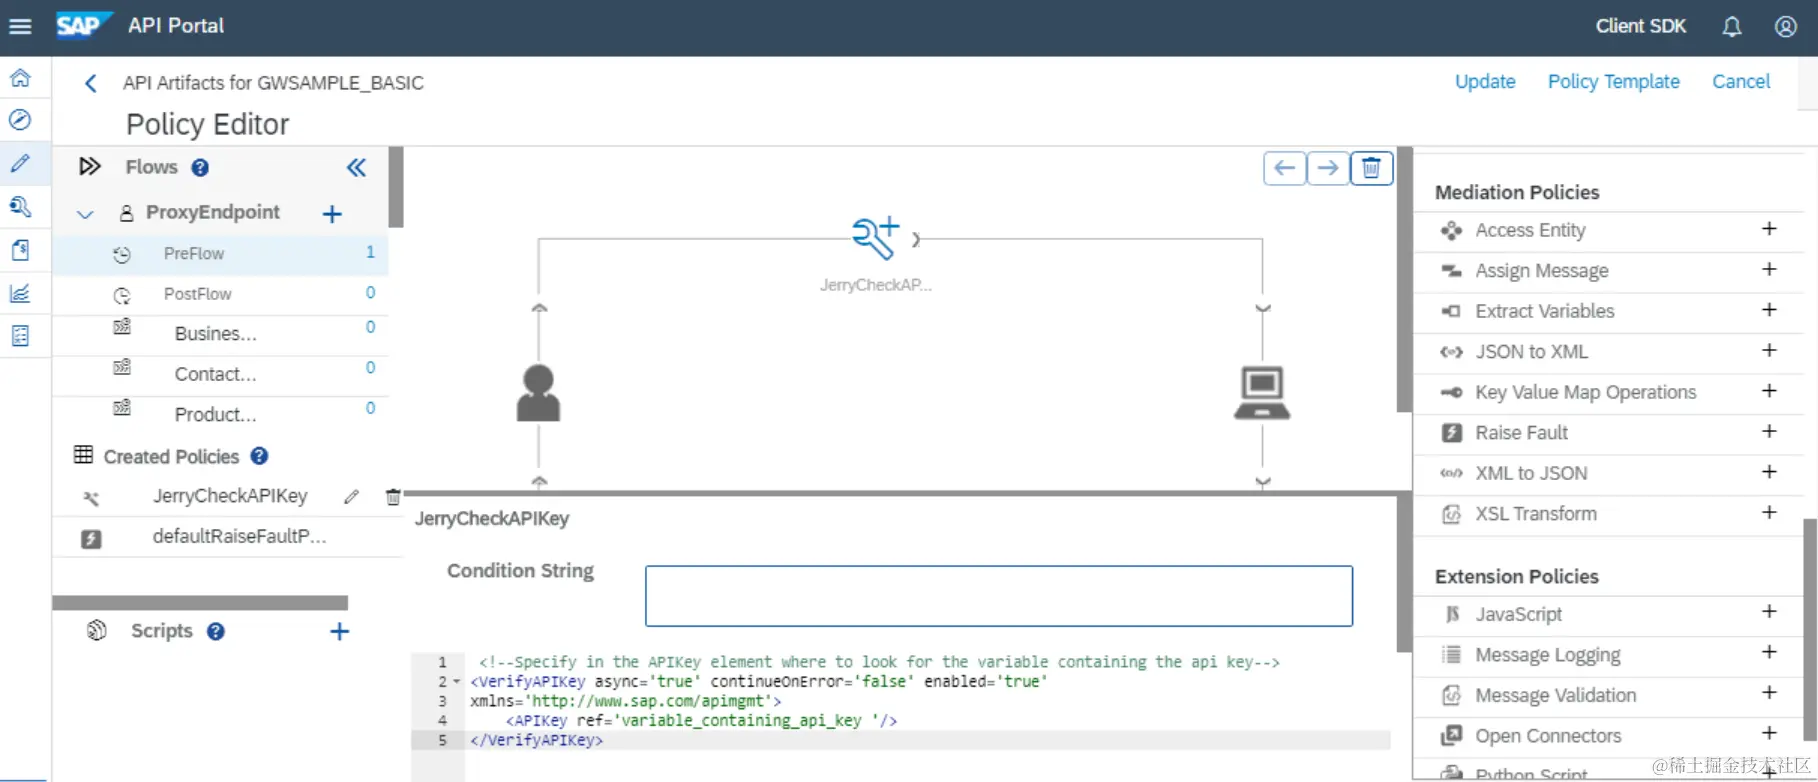This screenshot has height=782, width=1818.
Task: Add XSL Transform policy
Action: point(1769,512)
